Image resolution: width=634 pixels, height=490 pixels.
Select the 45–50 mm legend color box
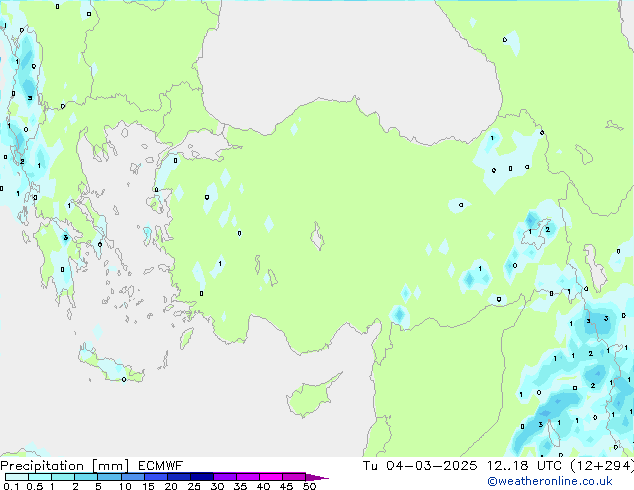[x=294, y=477]
